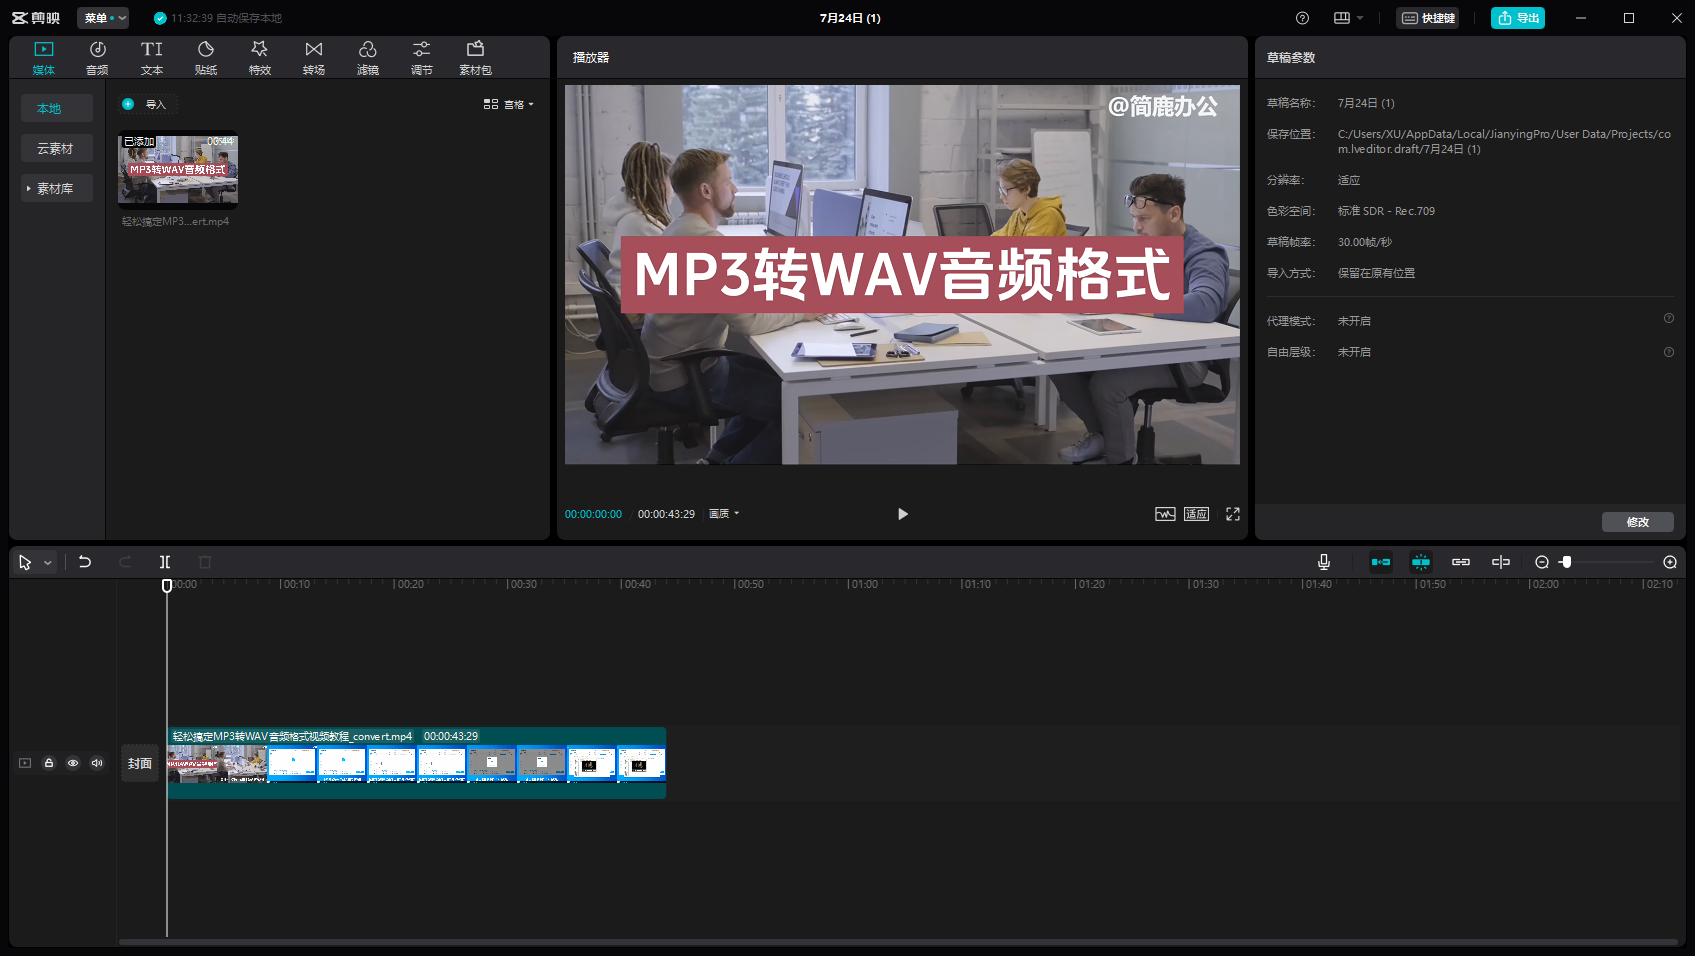1695x956 pixels.
Task: Open the Transitions (转场) panel
Action: pyautogui.click(x=314, y=58)
